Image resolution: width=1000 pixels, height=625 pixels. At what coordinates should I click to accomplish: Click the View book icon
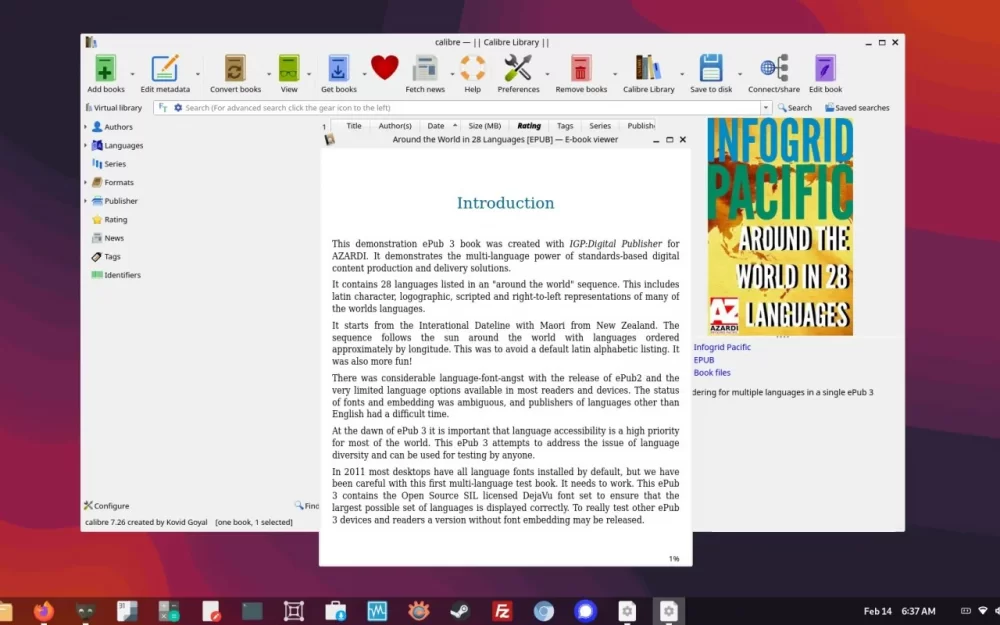[289, 68]
